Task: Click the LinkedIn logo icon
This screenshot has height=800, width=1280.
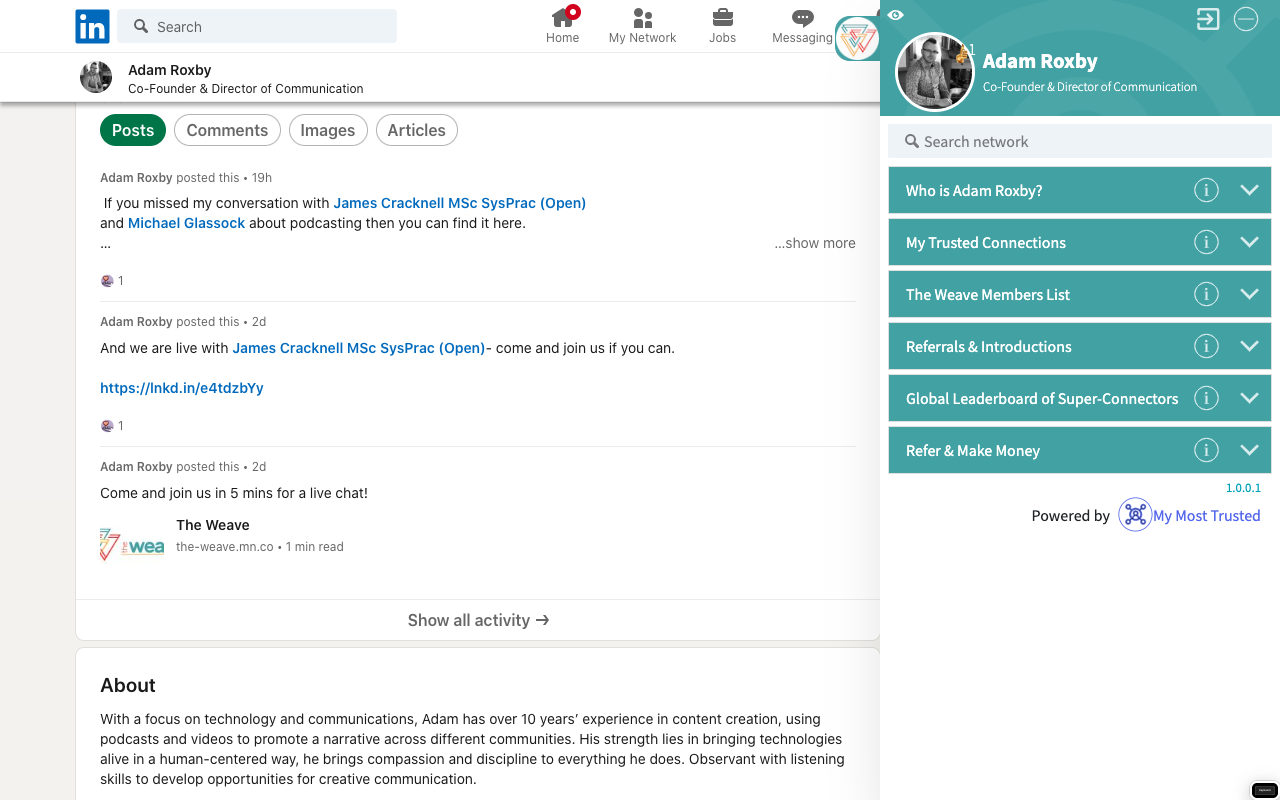Action: click(92, 27)
